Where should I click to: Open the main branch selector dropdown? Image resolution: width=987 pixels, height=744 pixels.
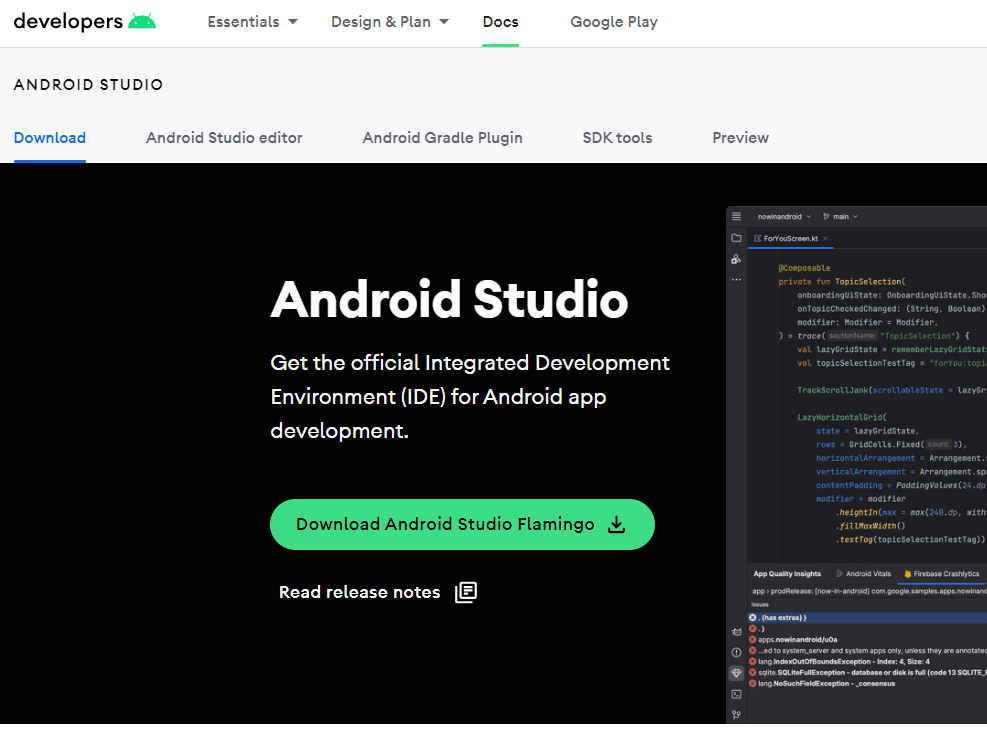coord(840,216)
